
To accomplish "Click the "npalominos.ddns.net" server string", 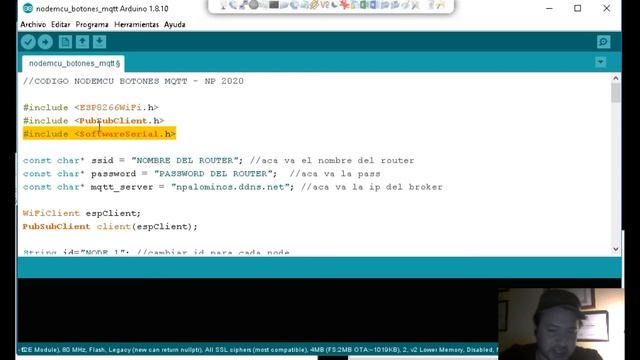I will pyautogui.click(x=232, y=187).
